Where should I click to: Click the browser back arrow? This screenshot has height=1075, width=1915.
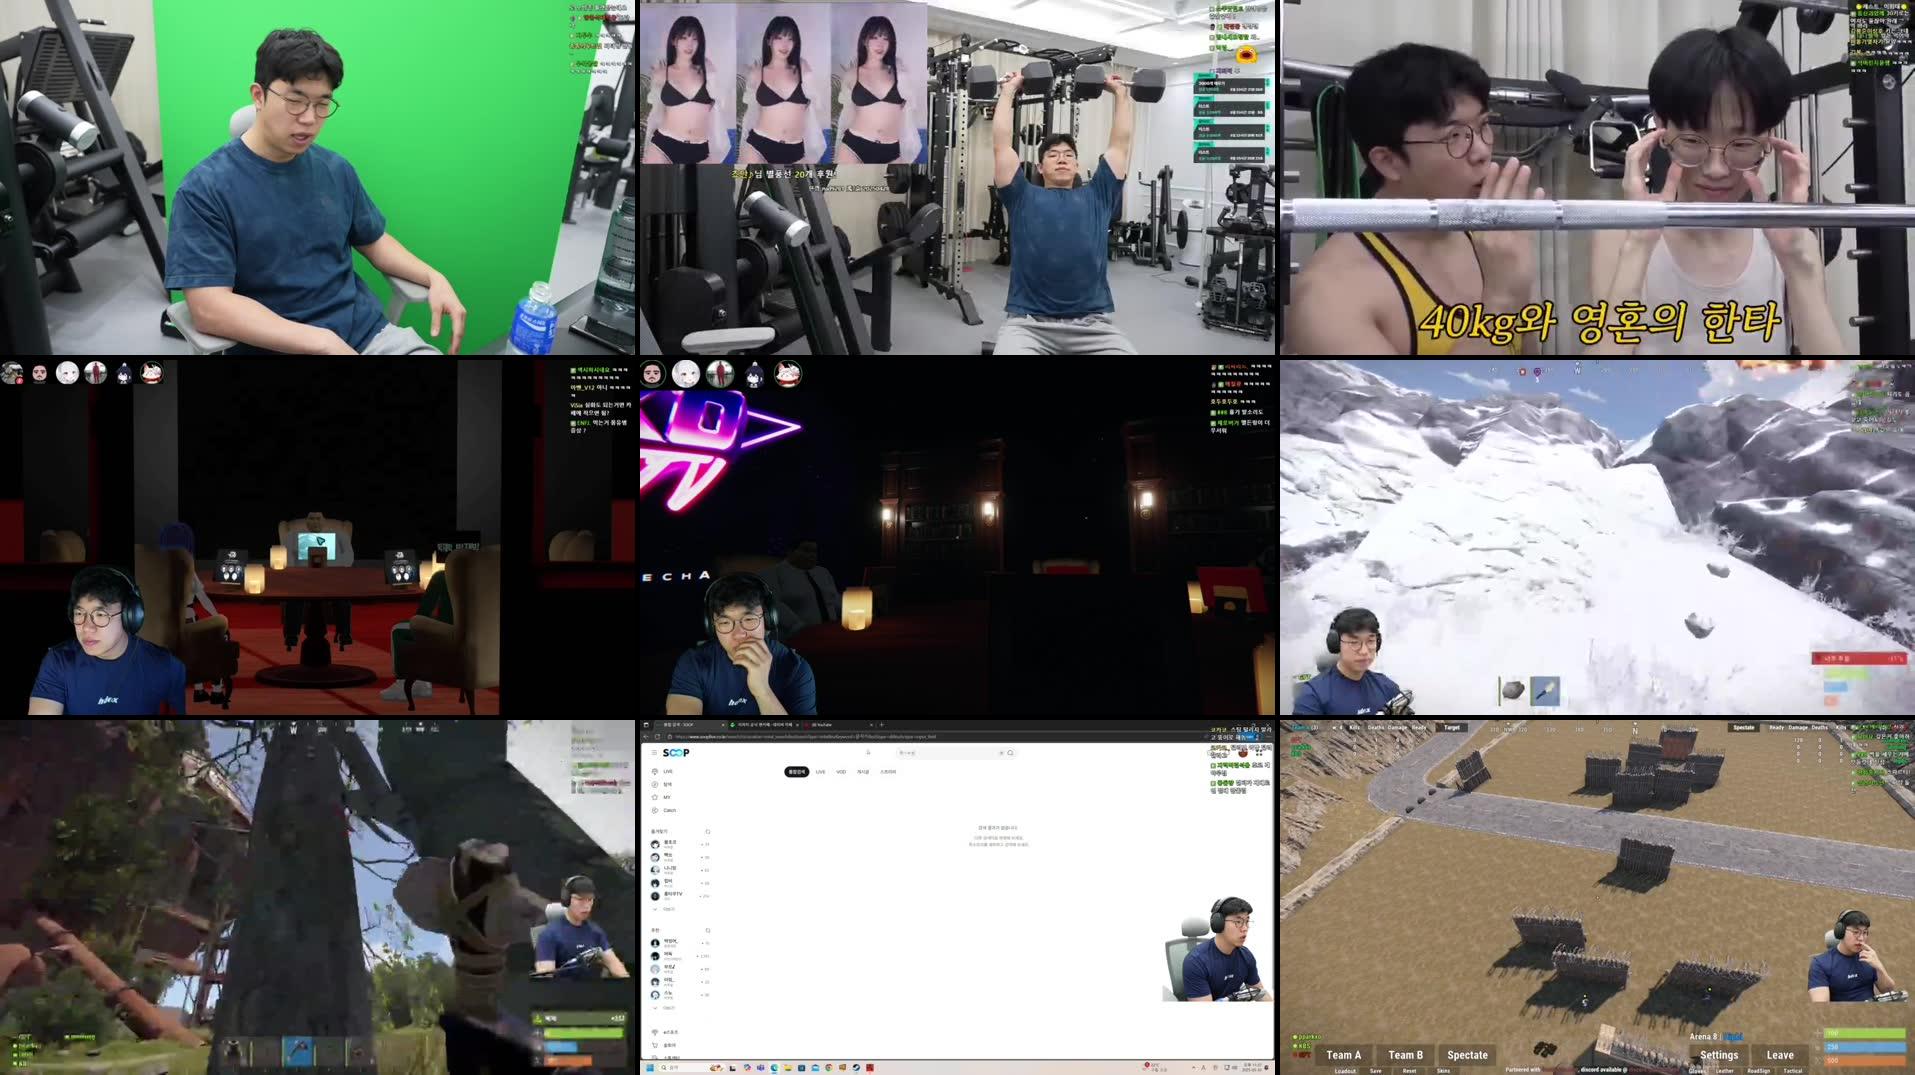click(x=646, y=737)
